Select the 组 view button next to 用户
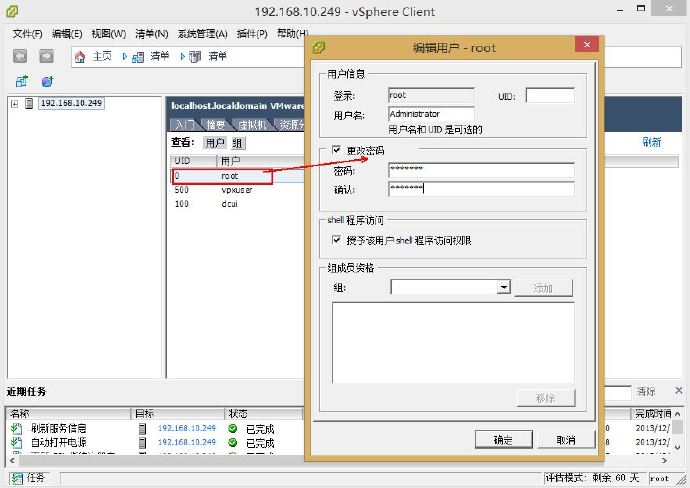The image size is (690, 488). [x=238, y=143]
